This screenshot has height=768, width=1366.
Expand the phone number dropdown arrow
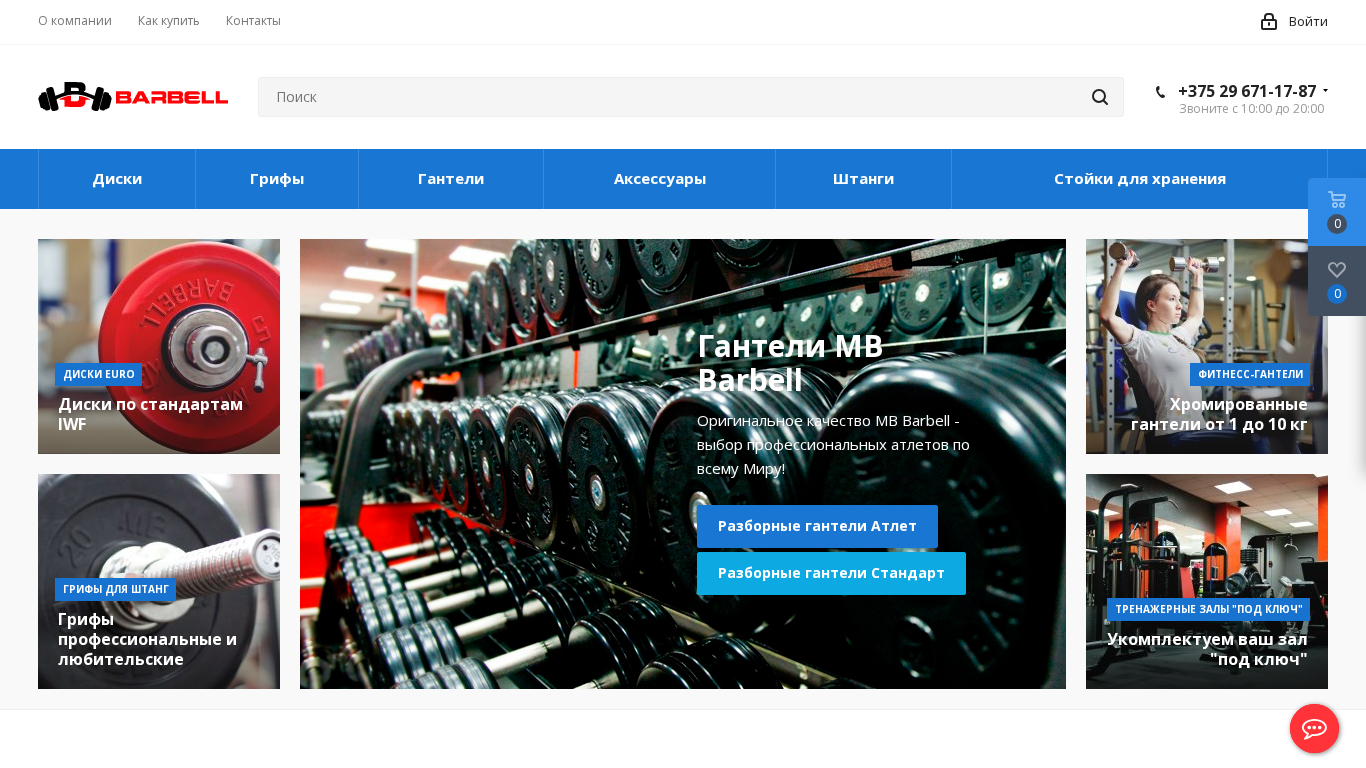pyautogui.click(x=1326, y=91)
